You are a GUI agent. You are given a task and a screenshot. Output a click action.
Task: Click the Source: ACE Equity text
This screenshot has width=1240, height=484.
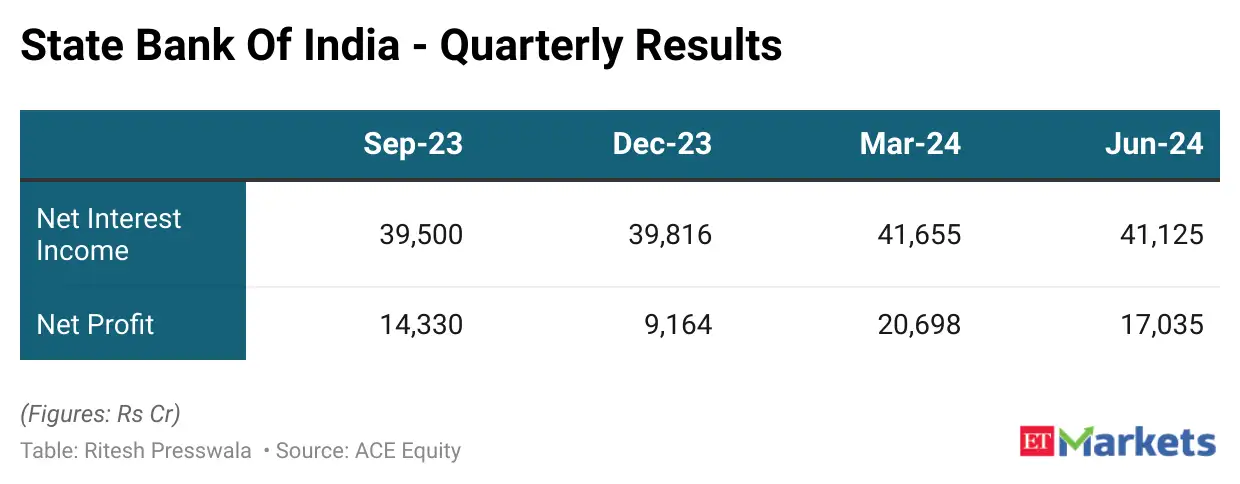pyautogui.click(x=368, y=450)
